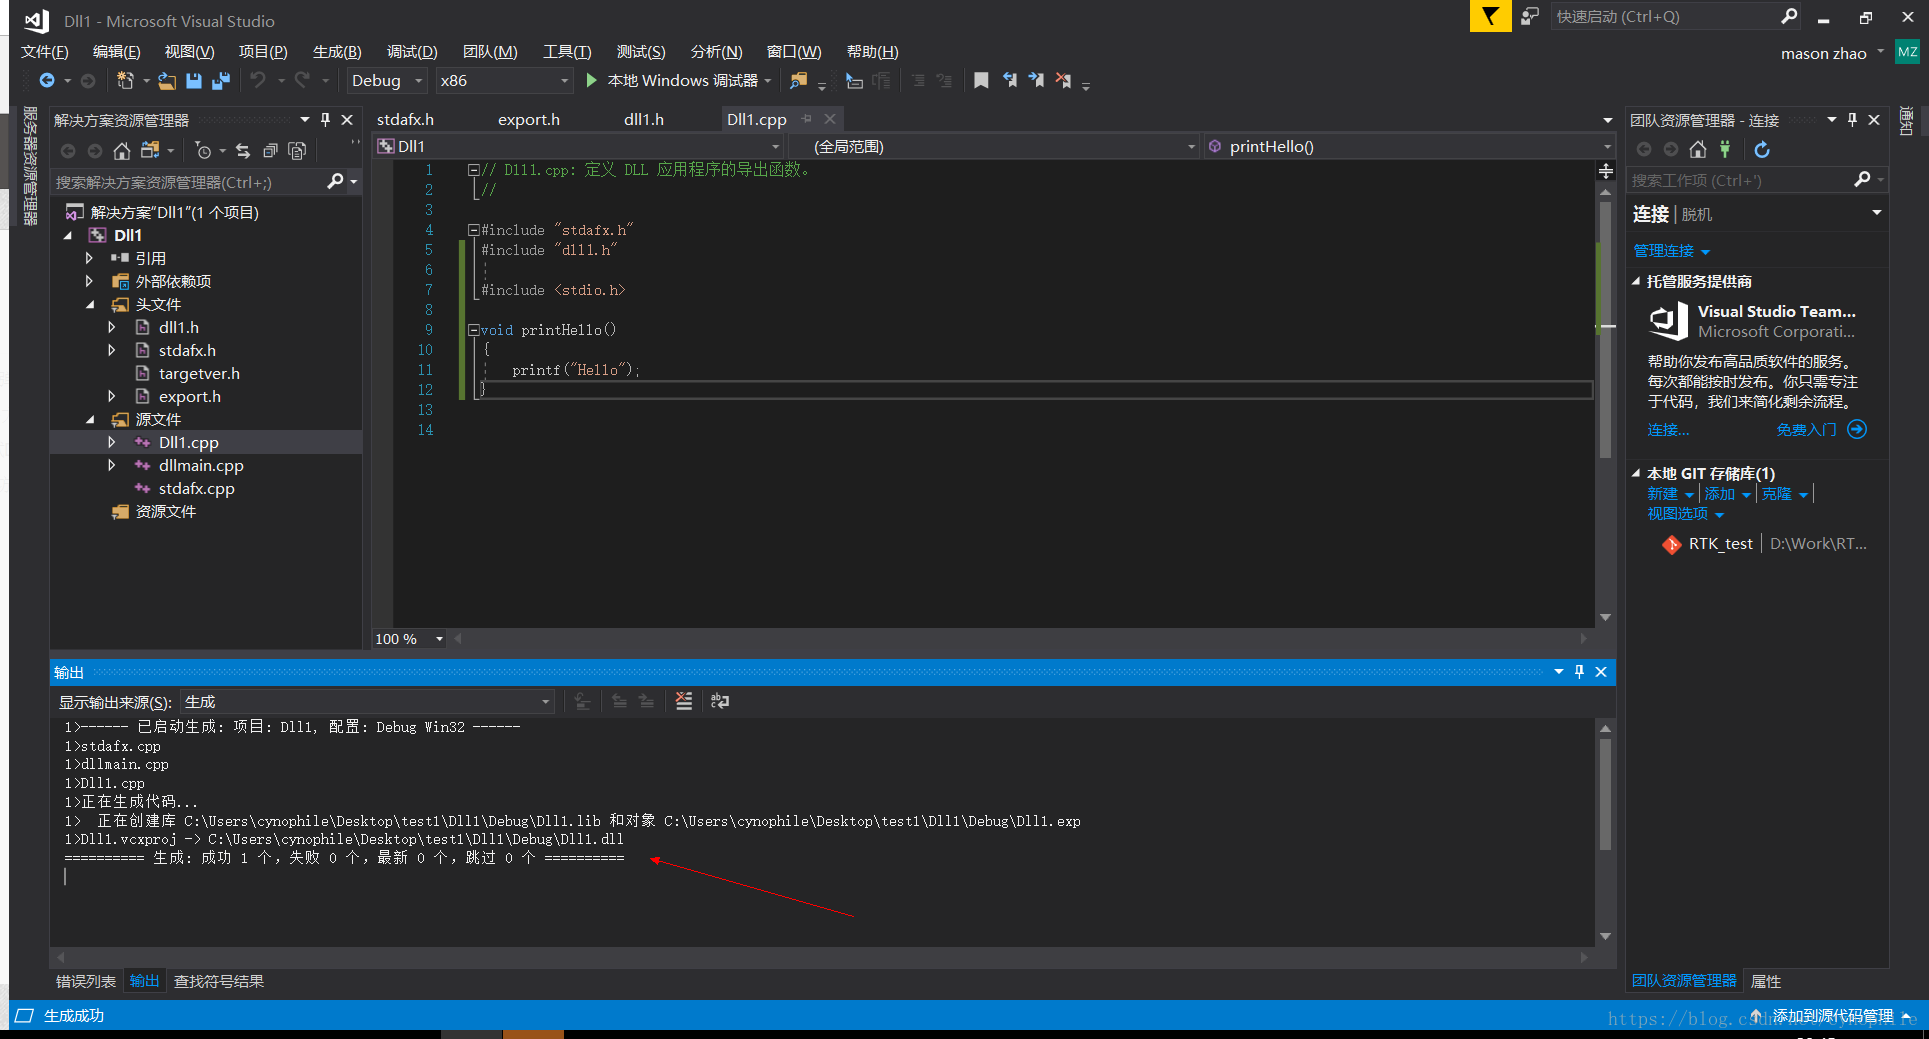Click the Home icon in Team Explorer
This screenshot has height=1039, width=1929.
(x=1698, y=149)
